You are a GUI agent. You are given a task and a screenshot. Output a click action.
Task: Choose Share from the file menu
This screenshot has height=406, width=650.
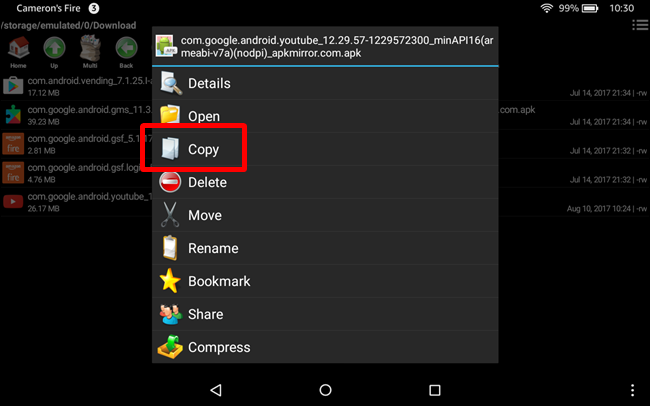325,314
